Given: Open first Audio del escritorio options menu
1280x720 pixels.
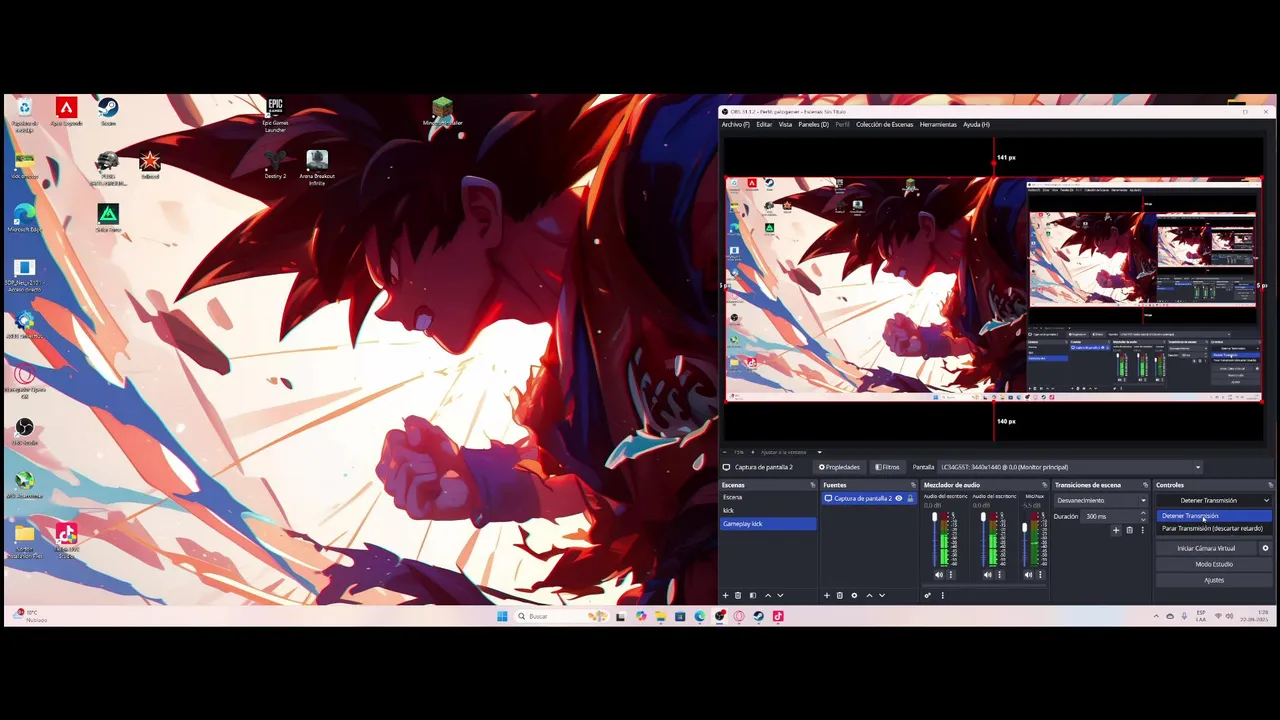Looking at the screenshot, I should pyautogui.click(x=951, y=575).
